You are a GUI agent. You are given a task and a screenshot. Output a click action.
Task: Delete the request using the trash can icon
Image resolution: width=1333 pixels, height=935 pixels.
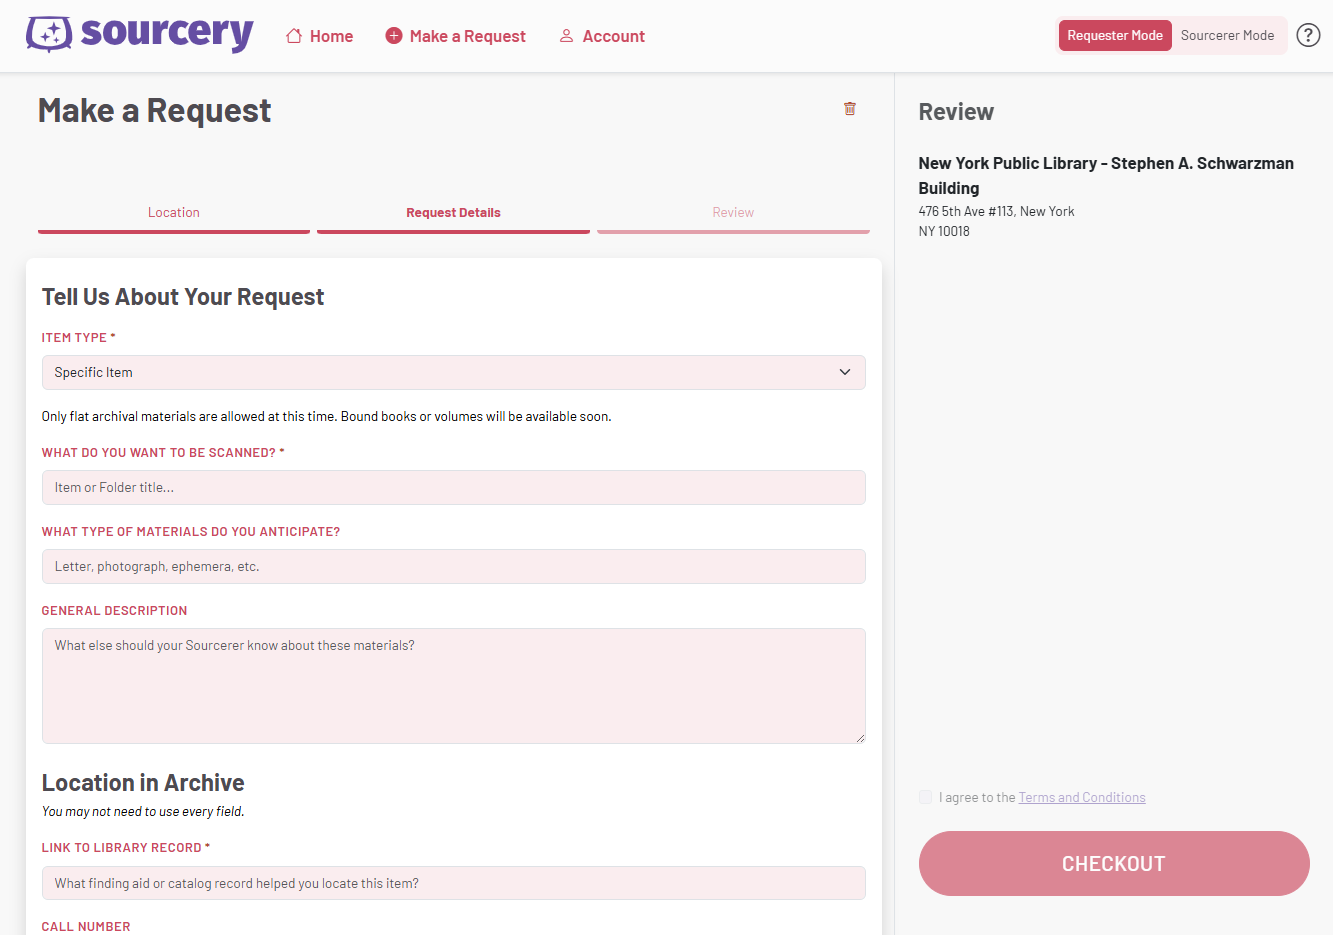(x=850, y=108)
